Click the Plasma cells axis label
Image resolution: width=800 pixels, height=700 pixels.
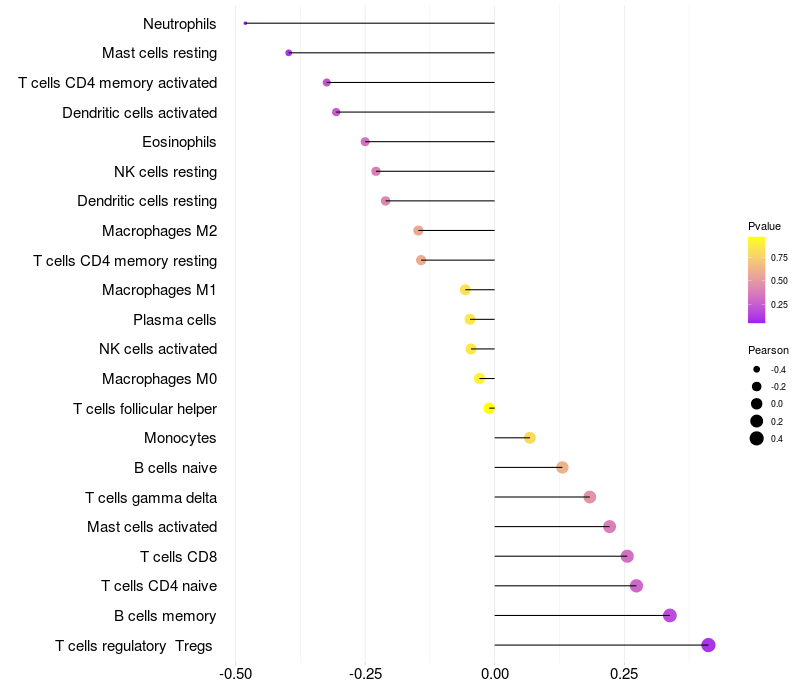point(174,320)
